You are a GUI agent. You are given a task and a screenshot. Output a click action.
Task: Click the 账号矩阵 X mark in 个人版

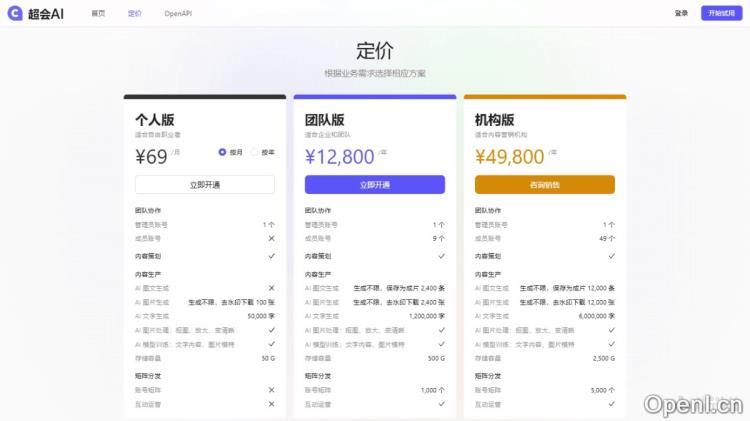(x=271, y=390)
